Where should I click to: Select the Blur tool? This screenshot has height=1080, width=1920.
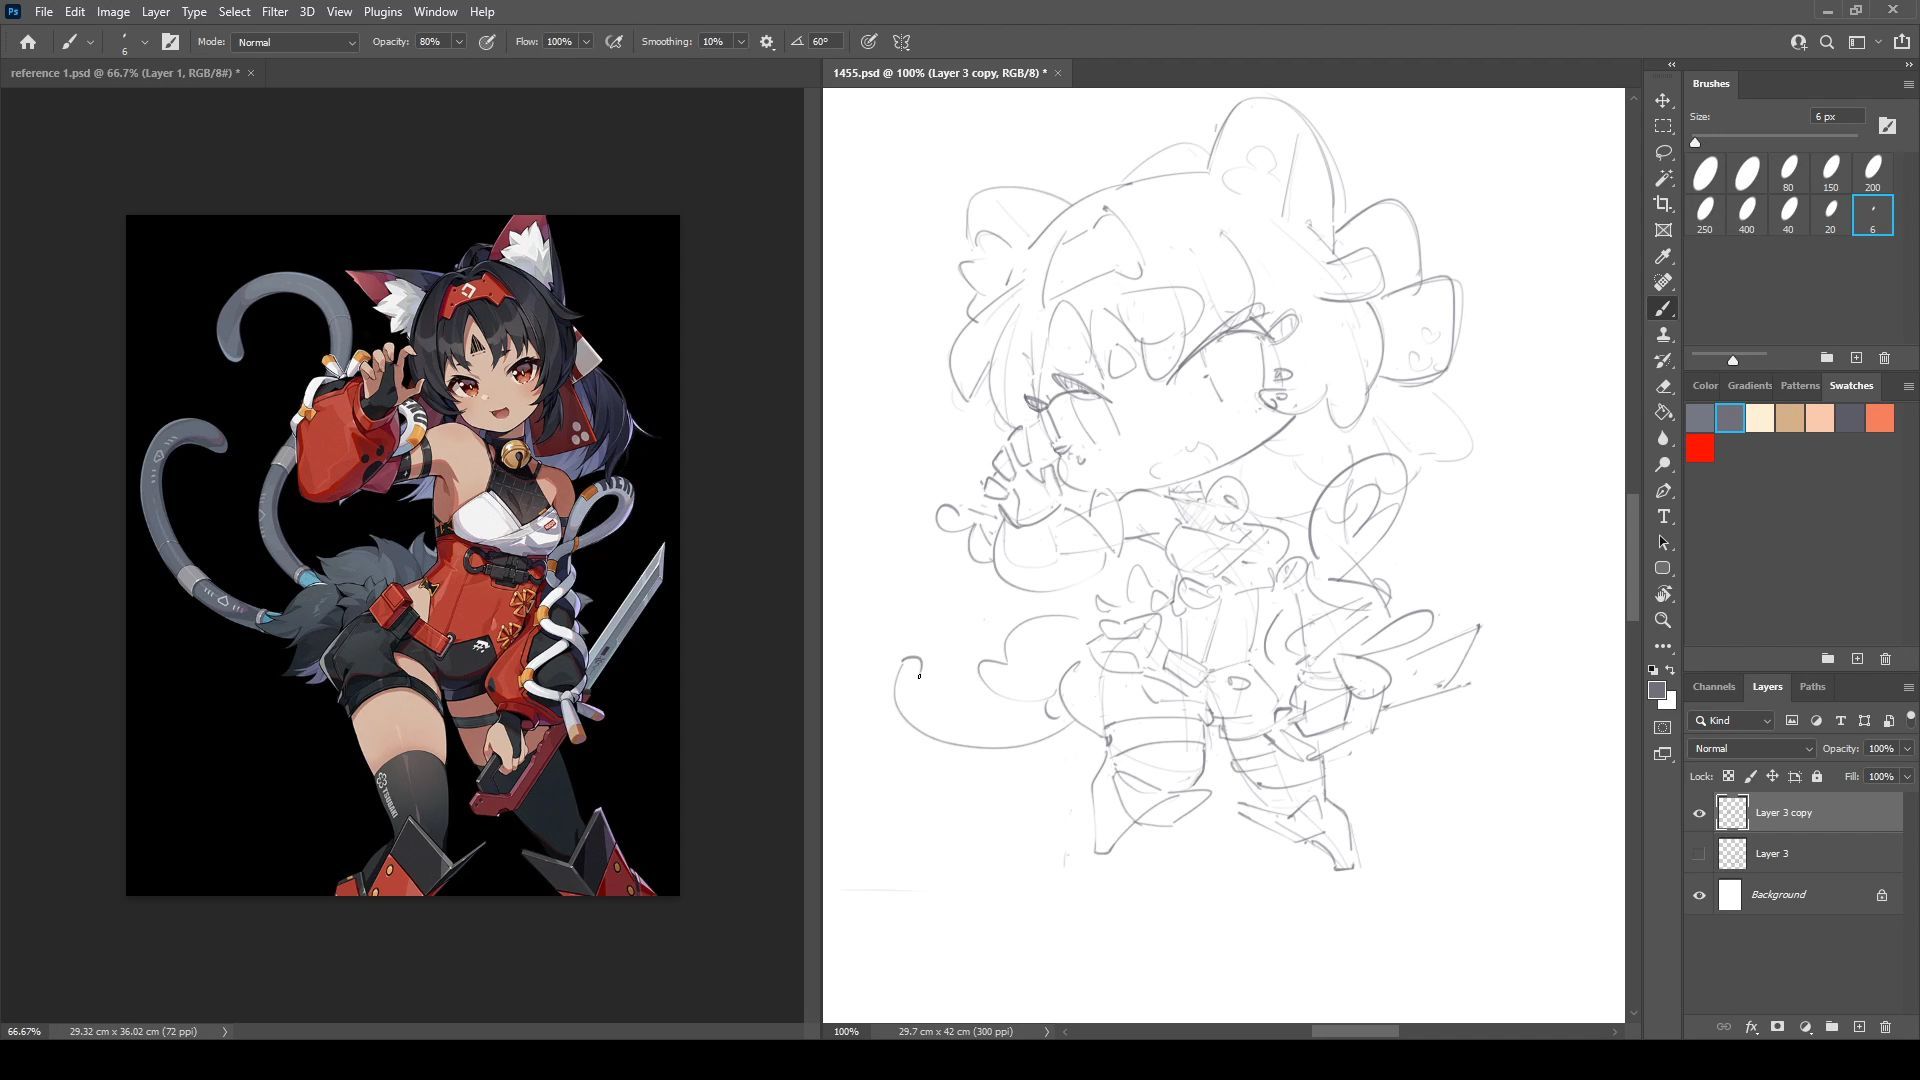point(1663,438)
